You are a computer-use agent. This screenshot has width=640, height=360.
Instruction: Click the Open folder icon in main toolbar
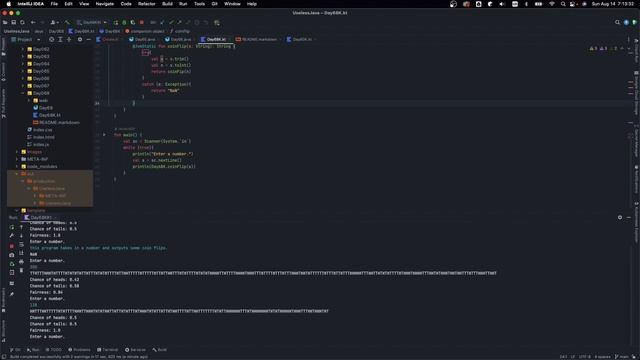5,22
